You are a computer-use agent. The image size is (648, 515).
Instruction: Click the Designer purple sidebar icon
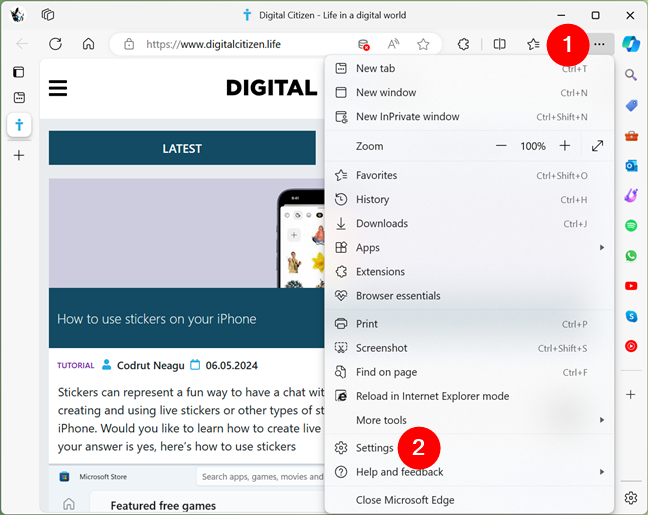tap(631, 196)
